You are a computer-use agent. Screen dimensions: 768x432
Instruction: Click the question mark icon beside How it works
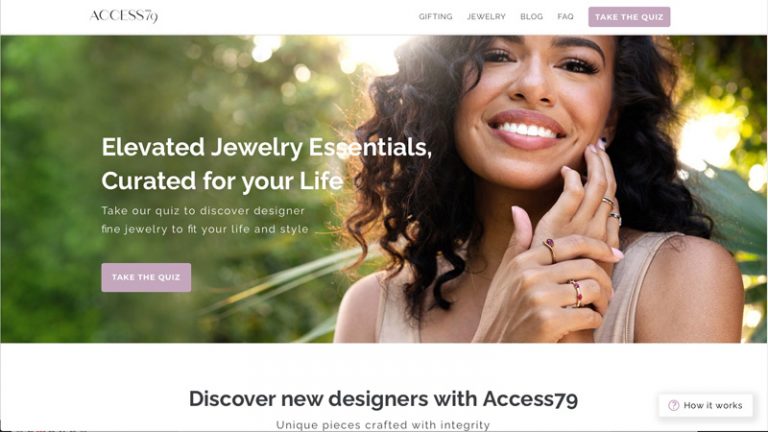[x=673, y=406]
